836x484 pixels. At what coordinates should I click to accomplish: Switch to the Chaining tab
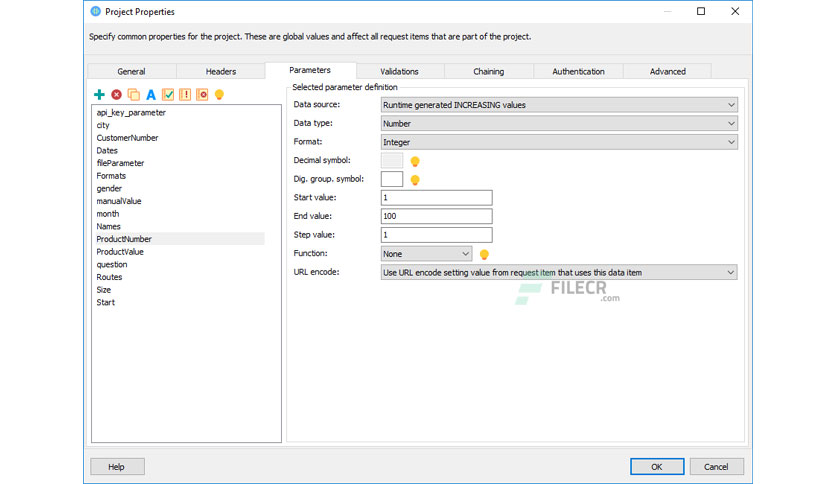488,71
